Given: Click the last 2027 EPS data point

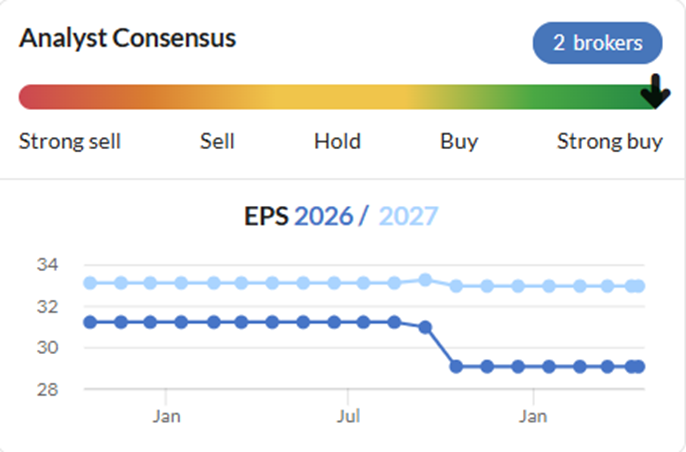Looking at the screenshot, I should click(638, 286).
